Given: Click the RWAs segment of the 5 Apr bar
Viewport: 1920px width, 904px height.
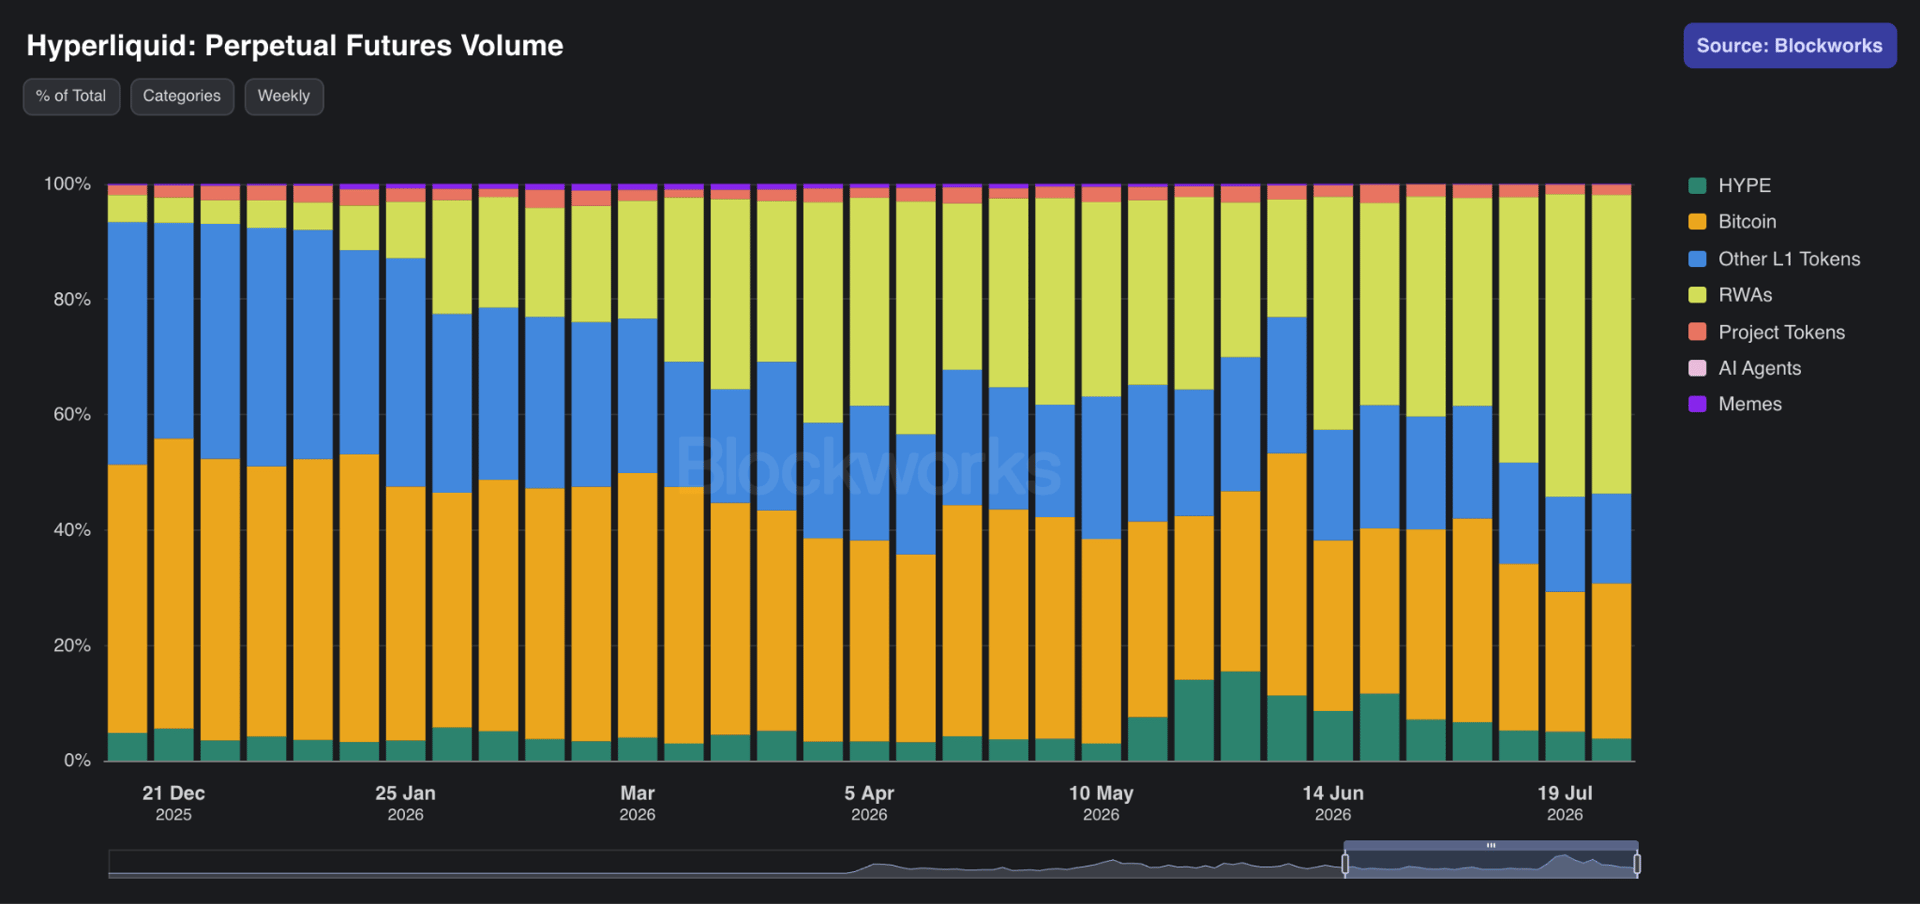Looking at the screenshot, I should click(x=869, y=301).
